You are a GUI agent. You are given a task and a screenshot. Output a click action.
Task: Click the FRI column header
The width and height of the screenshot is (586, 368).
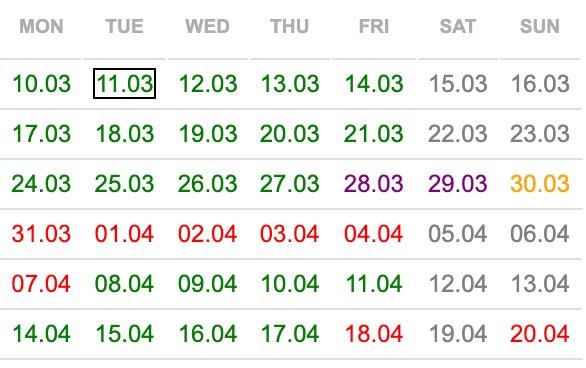[x=374, y=27]
